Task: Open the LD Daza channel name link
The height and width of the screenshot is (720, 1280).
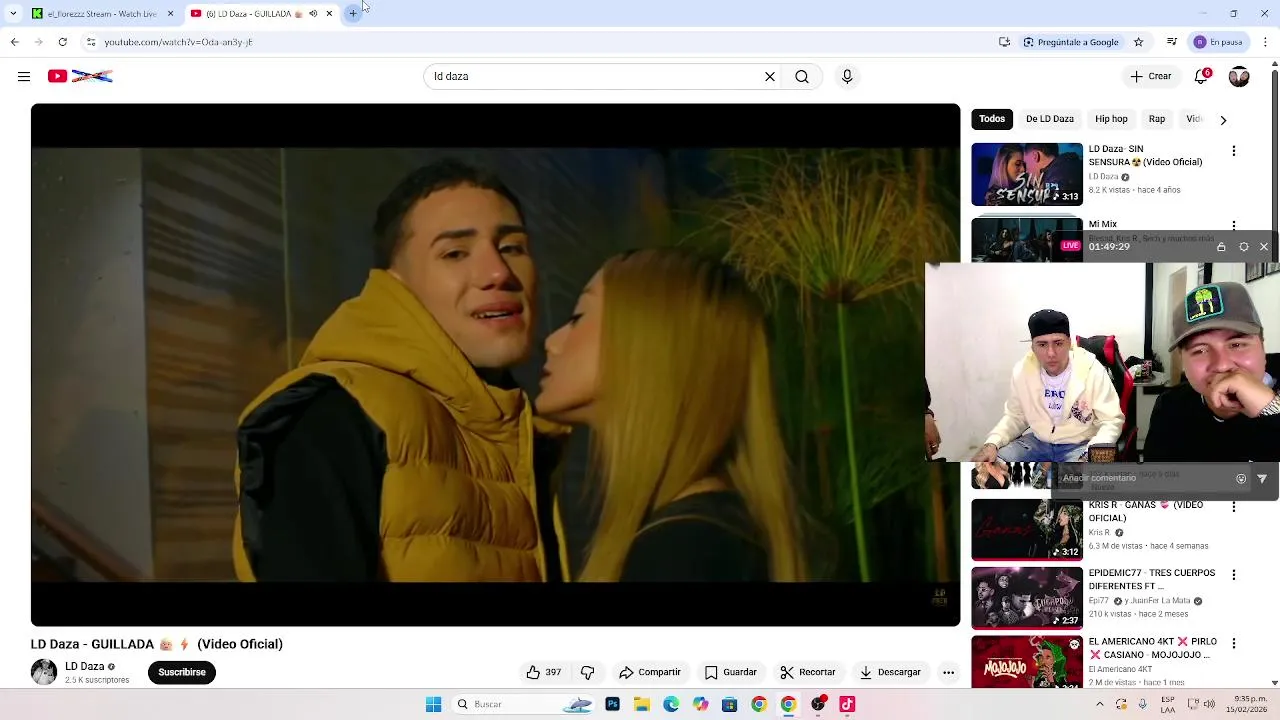Action: pos(85,666)
